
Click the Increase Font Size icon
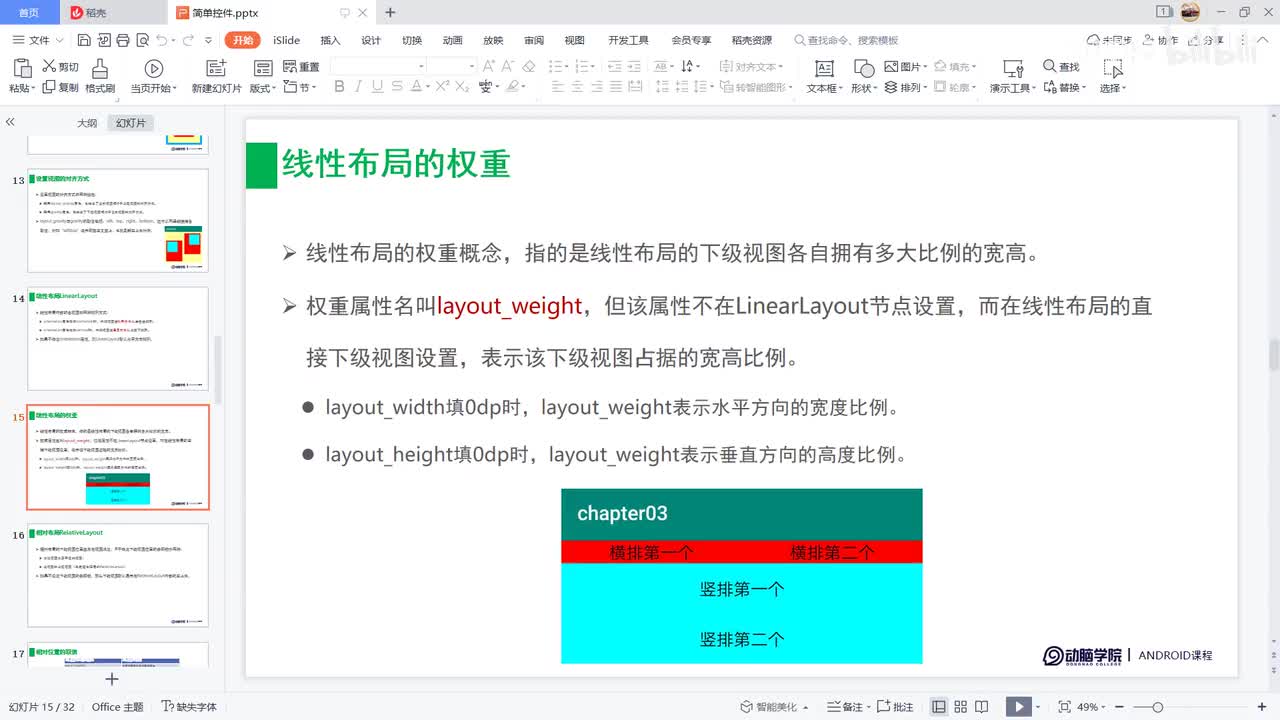489,66
